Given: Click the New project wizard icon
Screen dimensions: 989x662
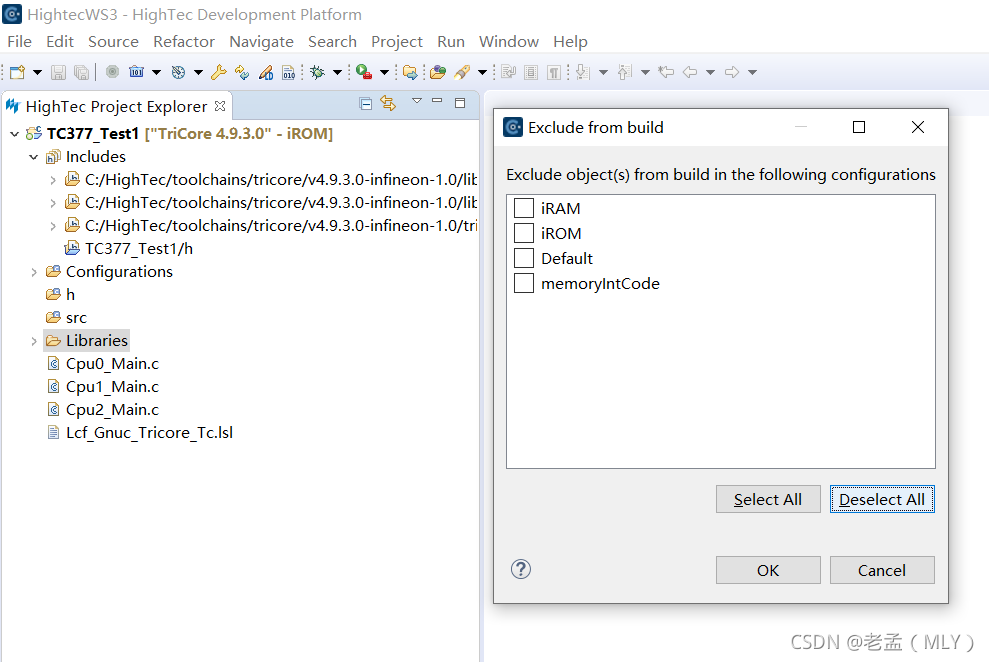Looking at the screenshot, I should pos(18,72).
